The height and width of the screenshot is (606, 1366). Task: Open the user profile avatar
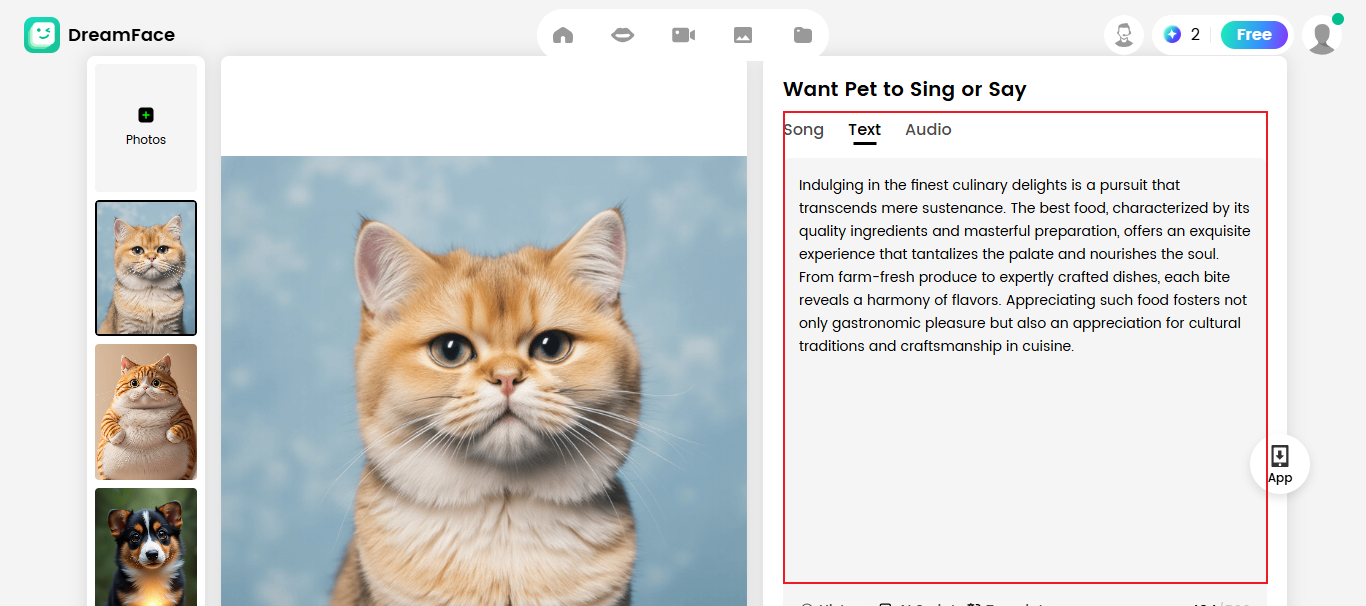coord(1321,36)
